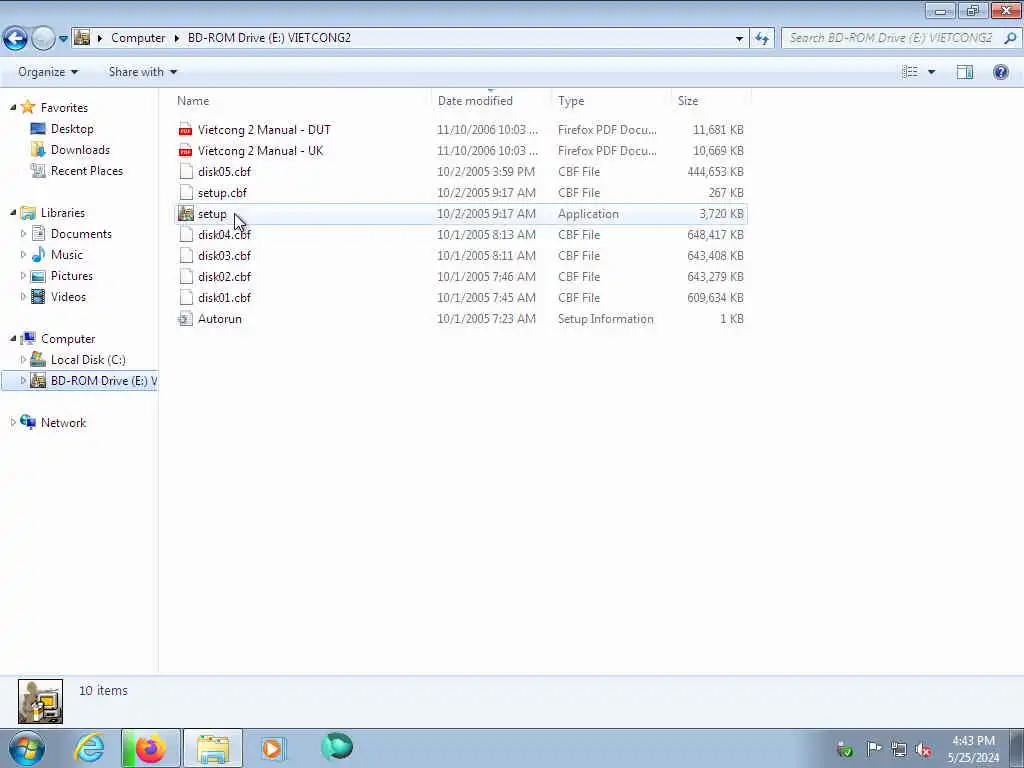Viewport: 1024px width, 768px height.
Task: Click the Action Center flag tray icon
Action: click(874, 749)
